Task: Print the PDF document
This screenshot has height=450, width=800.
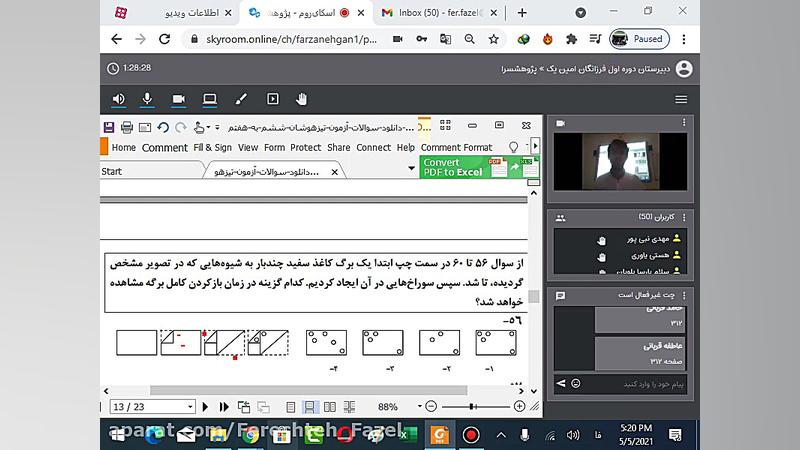Action: click(x=127, y=127)
